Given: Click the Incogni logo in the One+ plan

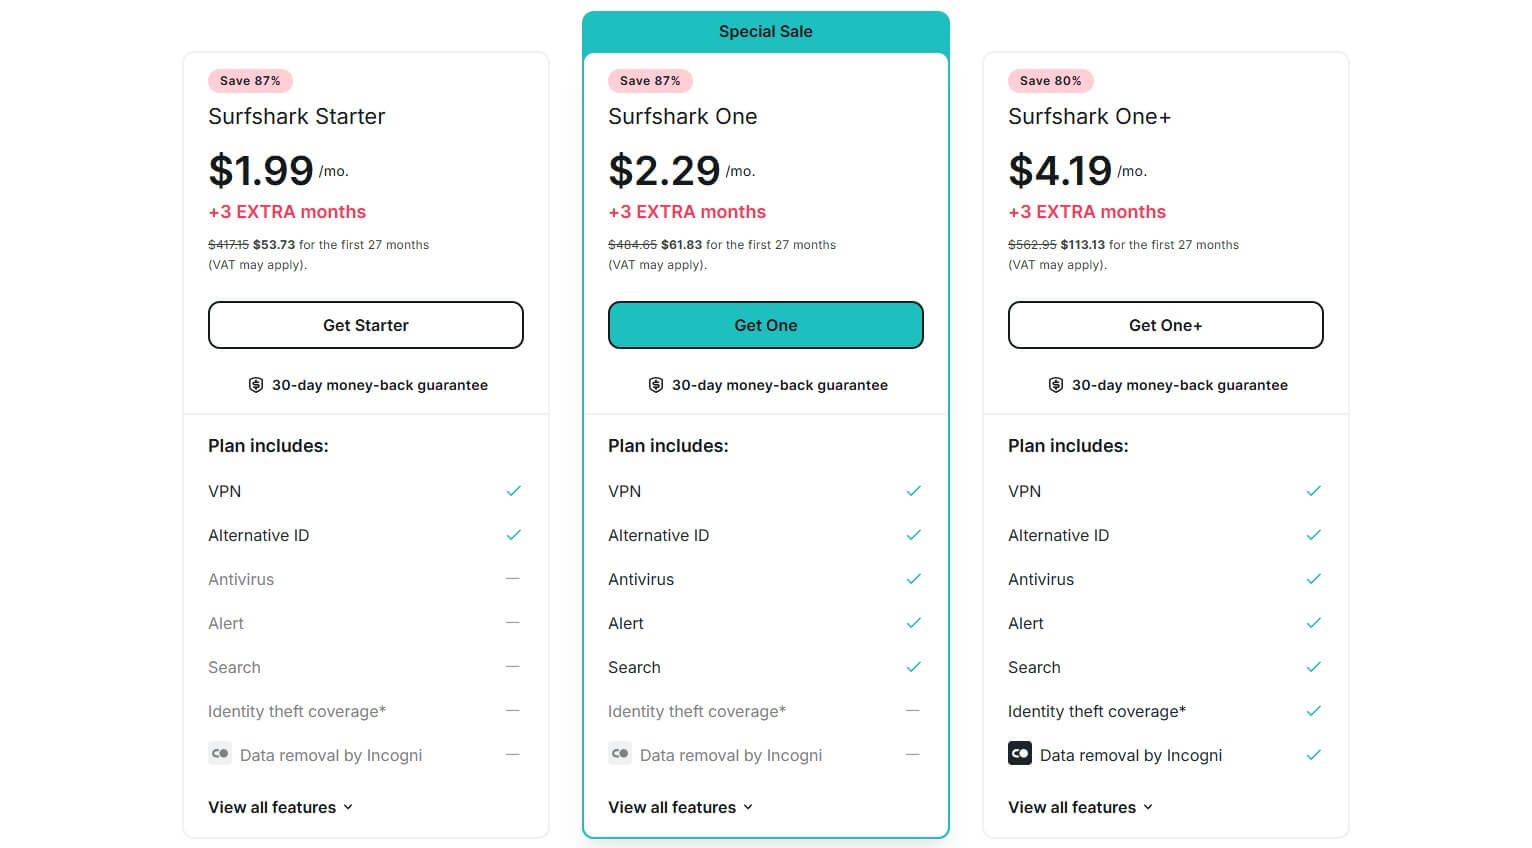Looking at the screenshot, I should (1020, 753).
